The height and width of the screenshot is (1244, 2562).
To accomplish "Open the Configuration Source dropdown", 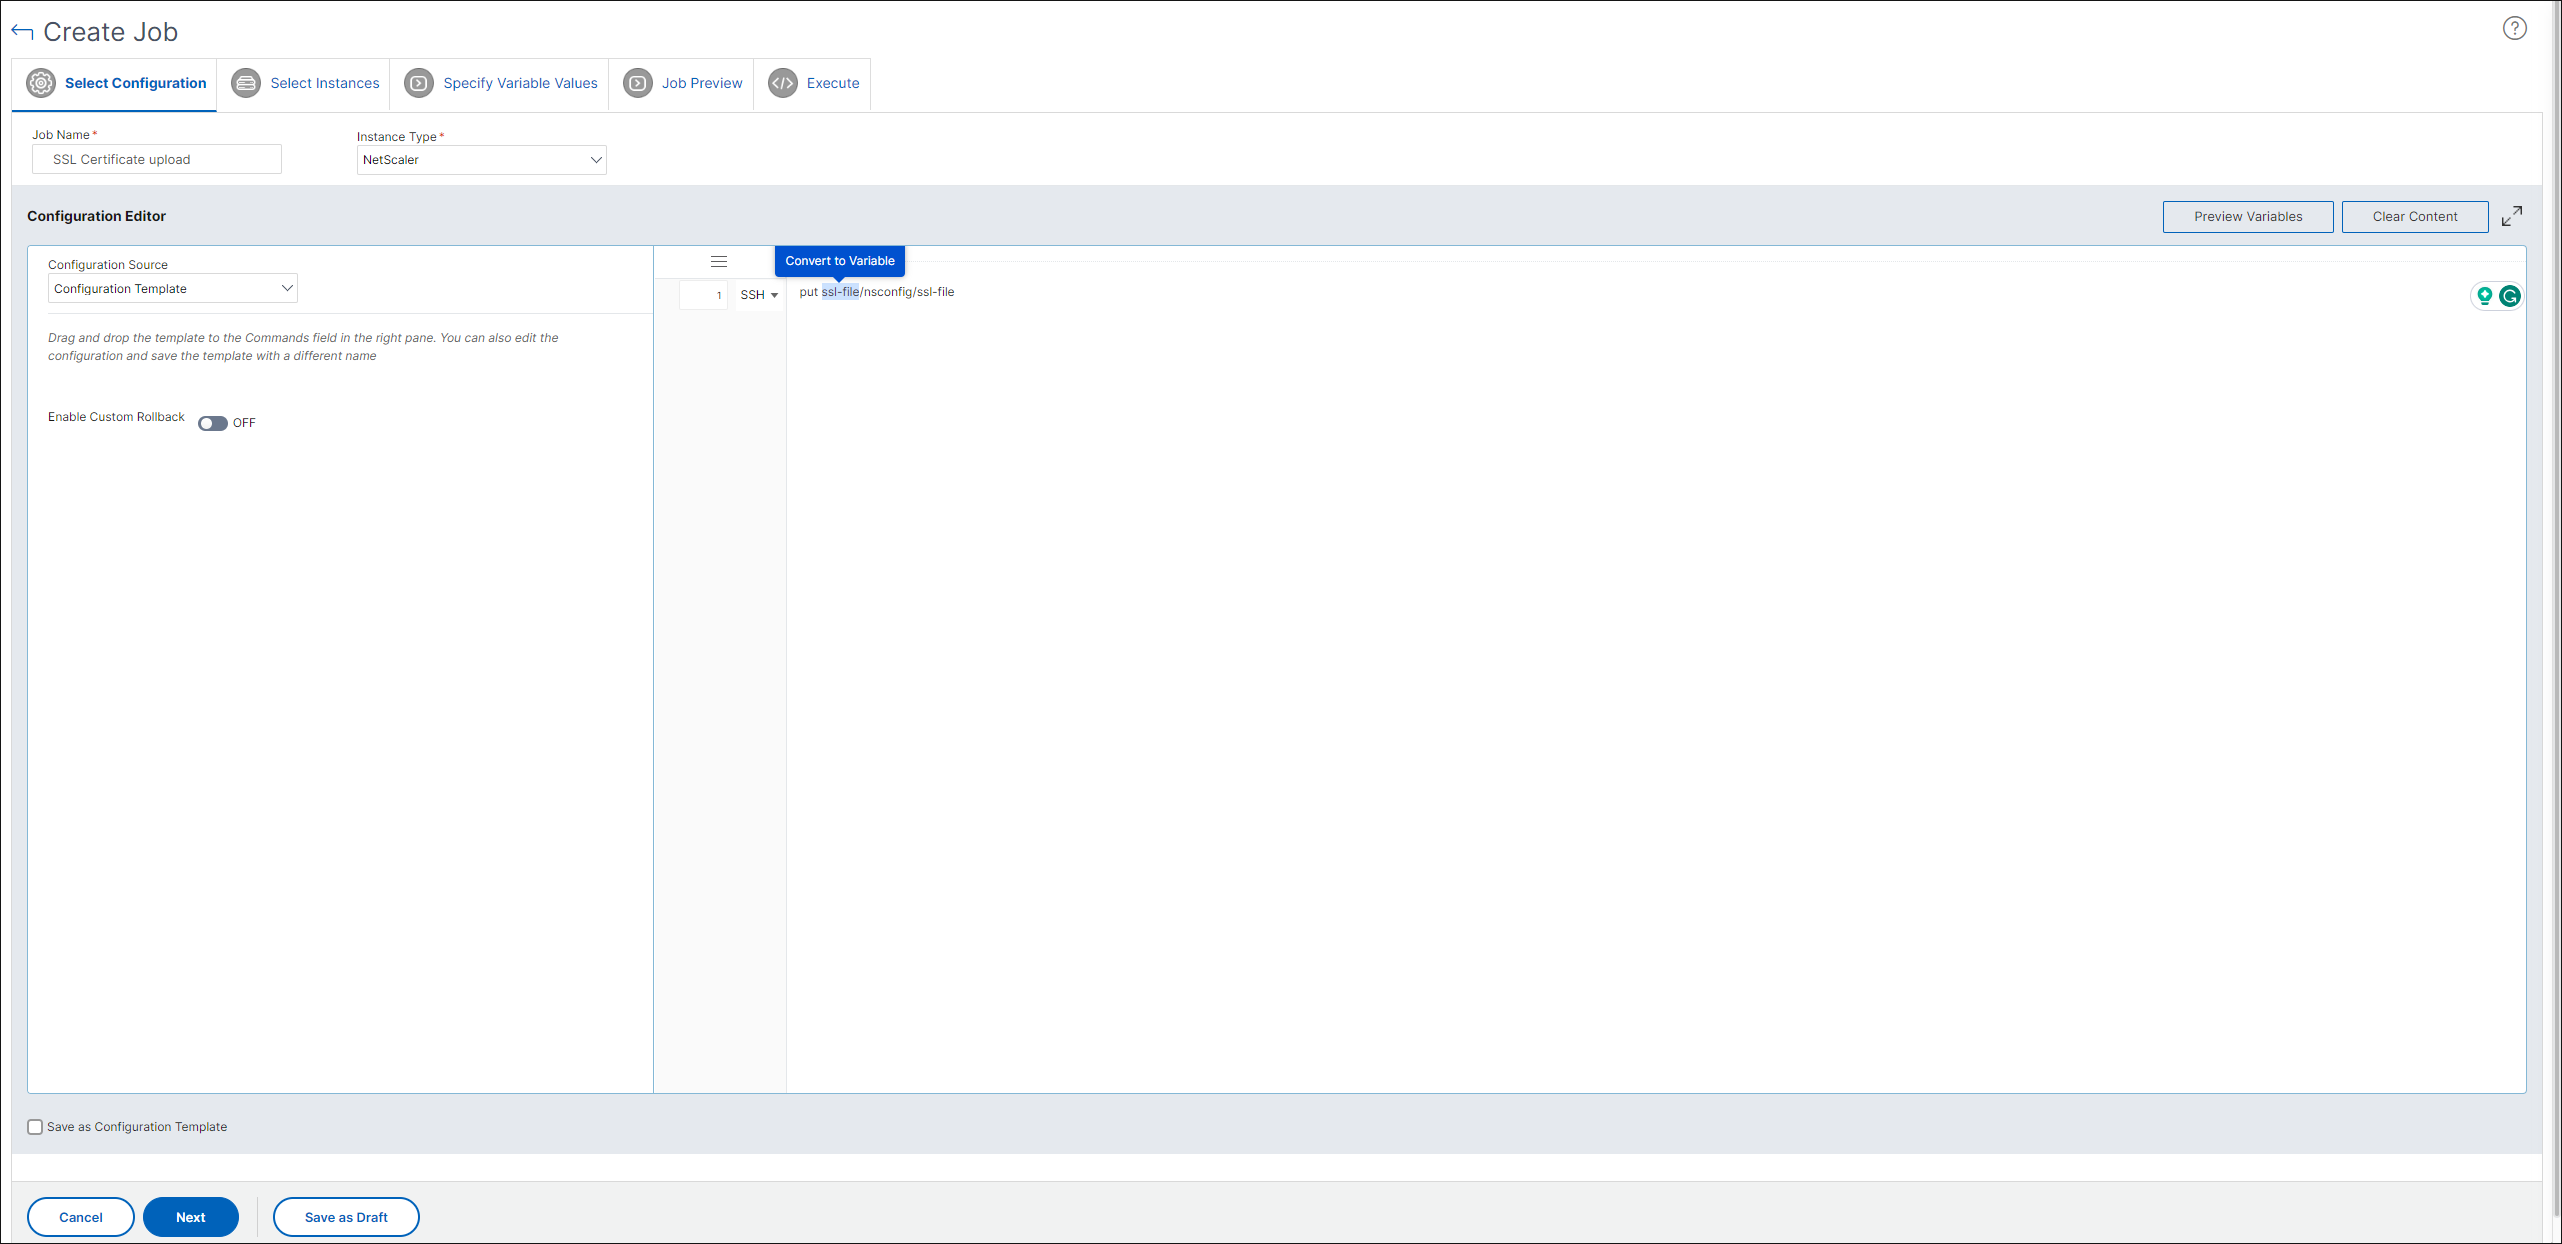I will (x=173, y=289).
